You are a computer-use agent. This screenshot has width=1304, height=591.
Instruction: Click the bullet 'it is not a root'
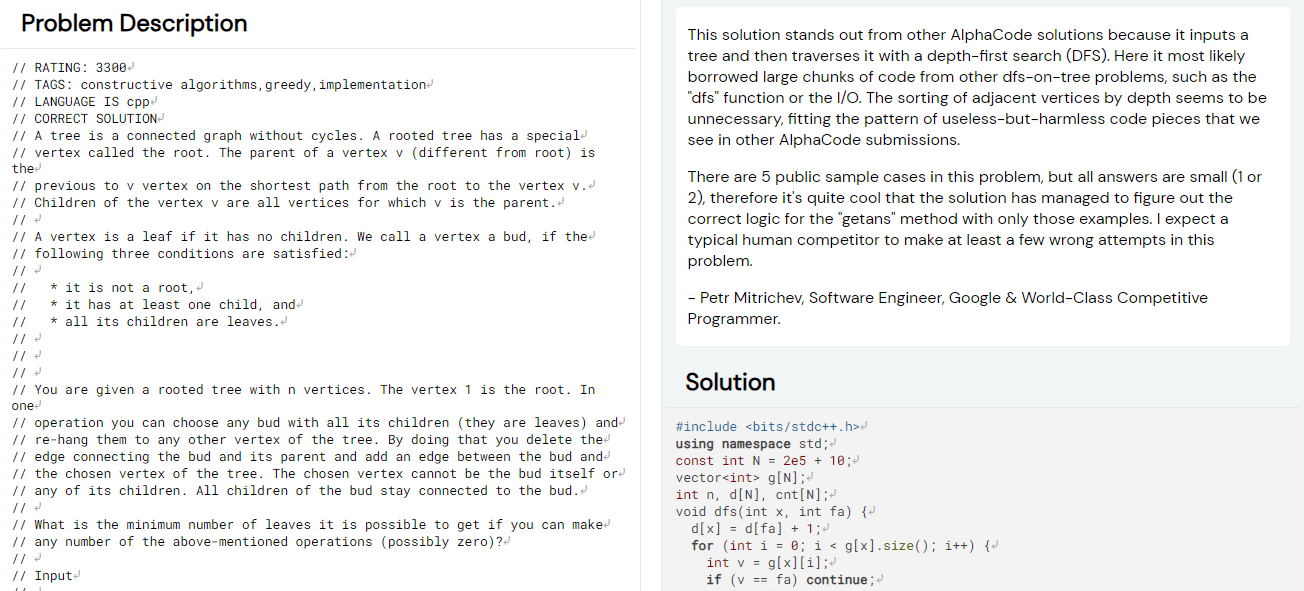click(x=126, y=287)
